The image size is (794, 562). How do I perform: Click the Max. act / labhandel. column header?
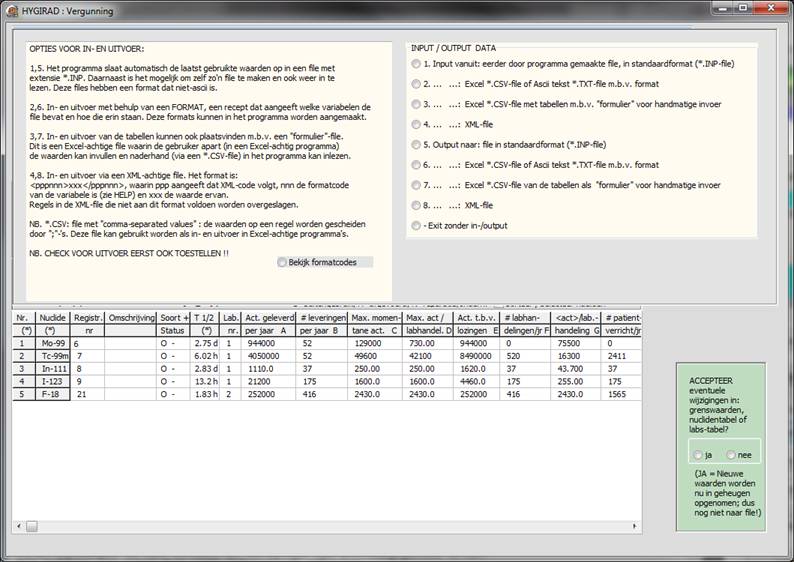pos(427,324)
